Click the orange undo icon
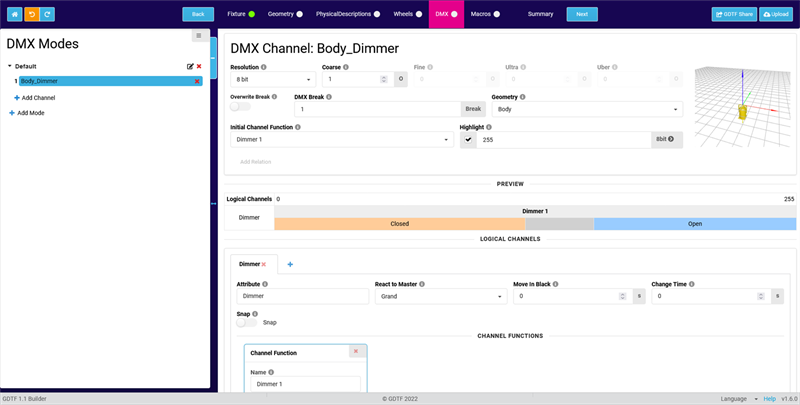Viewport: 800px width, 405px height. coord(31,14)
